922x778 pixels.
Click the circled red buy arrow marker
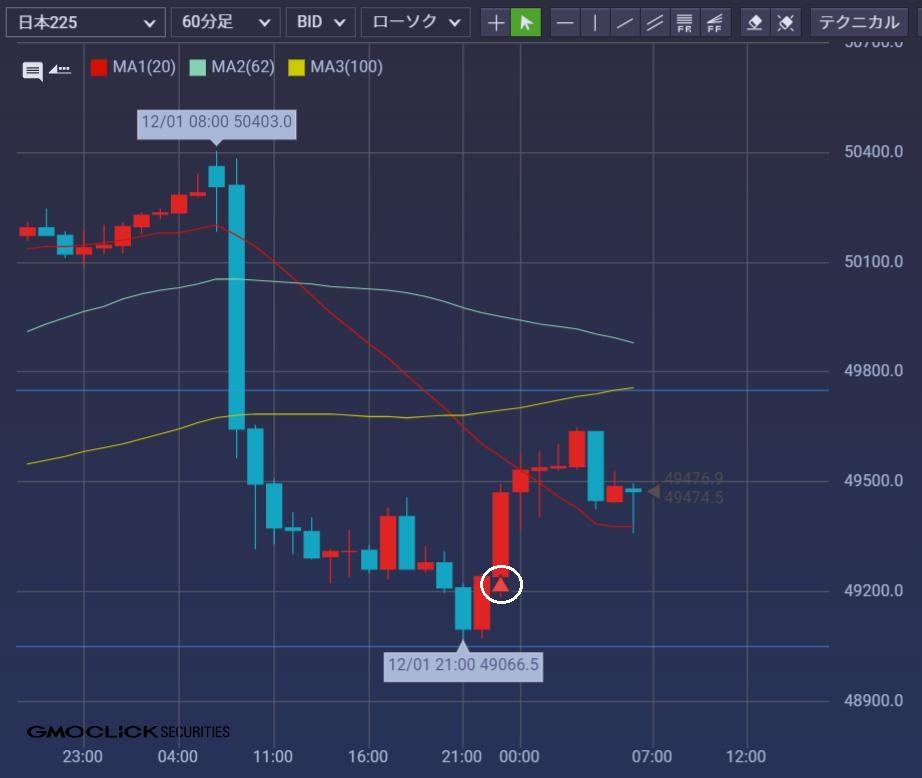coord(501,584)
